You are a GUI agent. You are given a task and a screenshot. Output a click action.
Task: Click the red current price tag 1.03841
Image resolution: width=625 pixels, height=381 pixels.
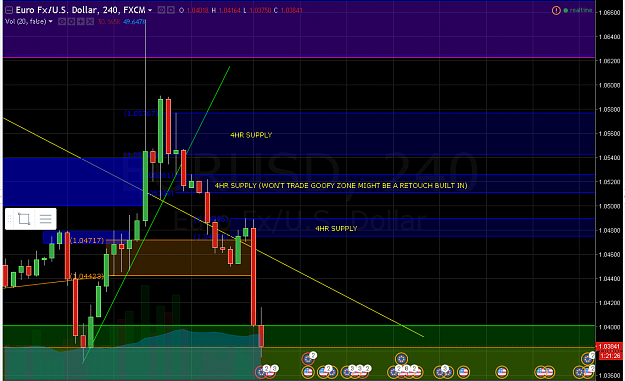coord(609,347)
